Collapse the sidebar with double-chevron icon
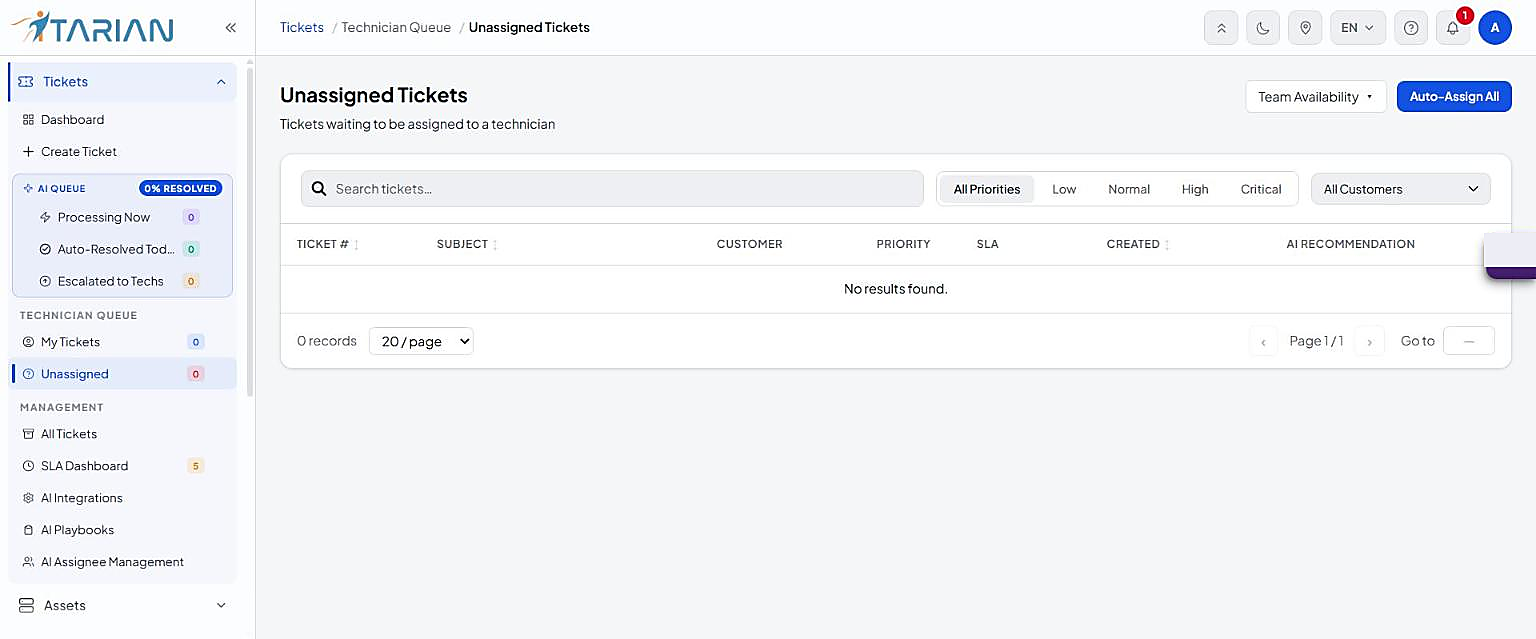The image size is (1536, 639). (231, 28)
